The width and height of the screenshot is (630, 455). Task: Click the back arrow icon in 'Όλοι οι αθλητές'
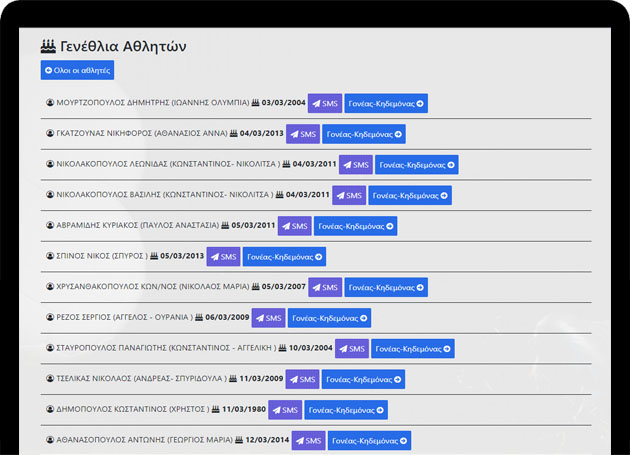49,70
